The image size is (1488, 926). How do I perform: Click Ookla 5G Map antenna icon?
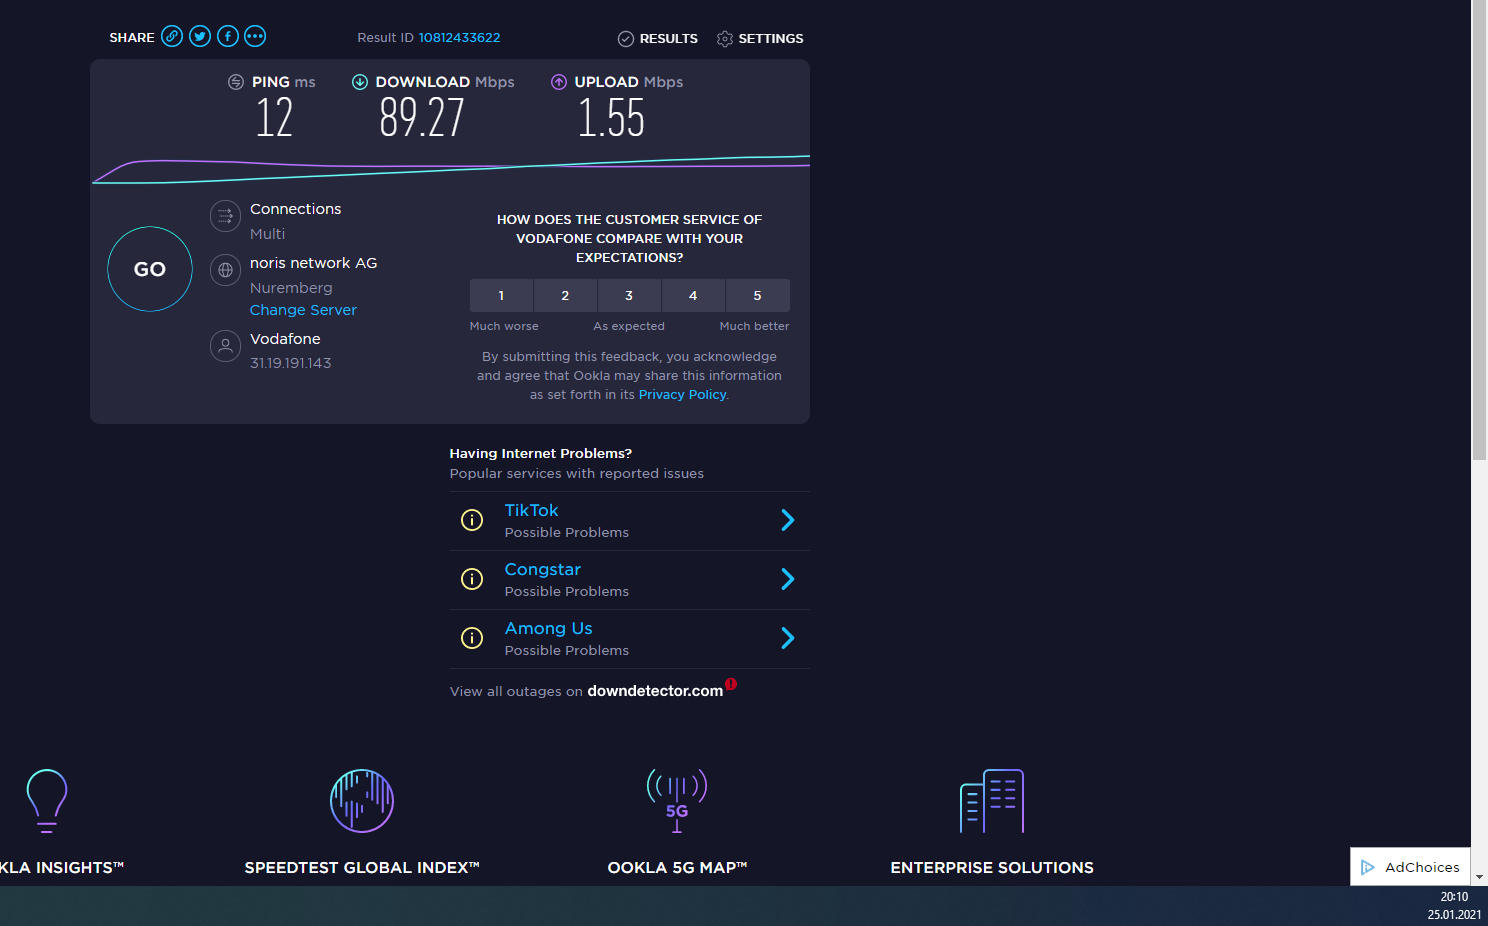(677, 801)
